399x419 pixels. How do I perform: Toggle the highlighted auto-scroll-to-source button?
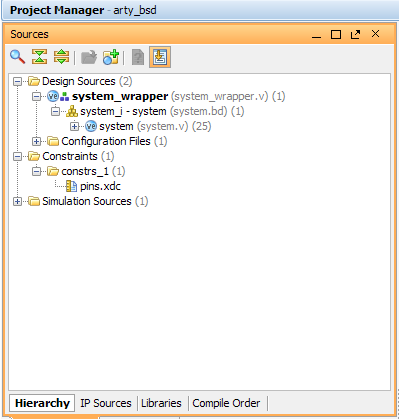(x=160, y=57)
